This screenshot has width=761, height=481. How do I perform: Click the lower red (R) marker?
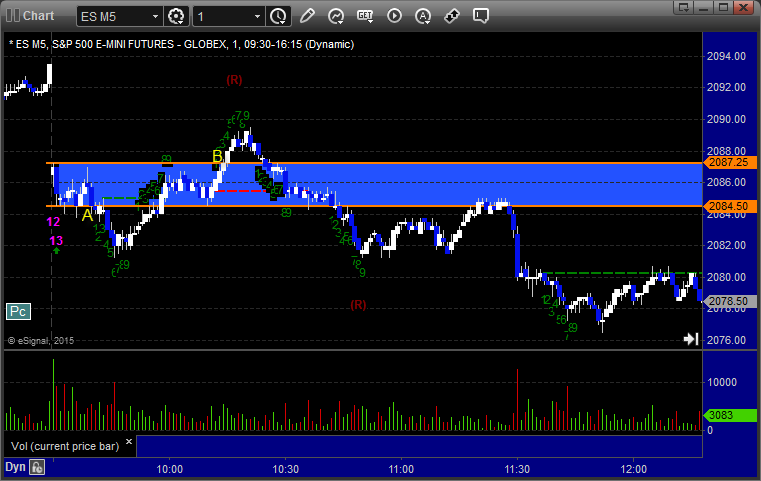pos(358,305)
